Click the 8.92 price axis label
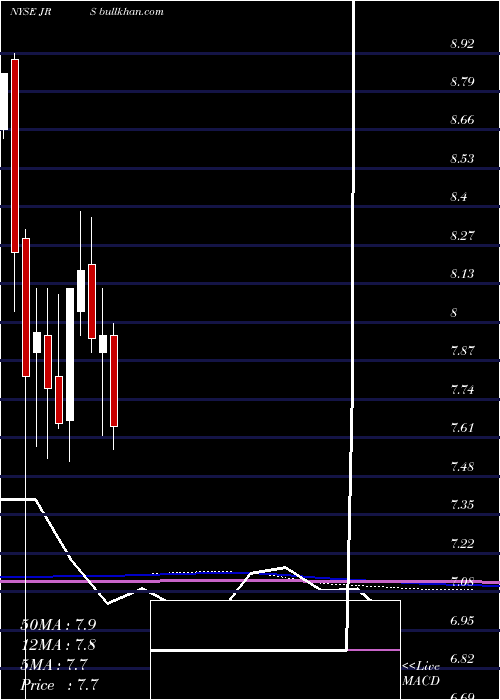500x700 pixels. 462,44
